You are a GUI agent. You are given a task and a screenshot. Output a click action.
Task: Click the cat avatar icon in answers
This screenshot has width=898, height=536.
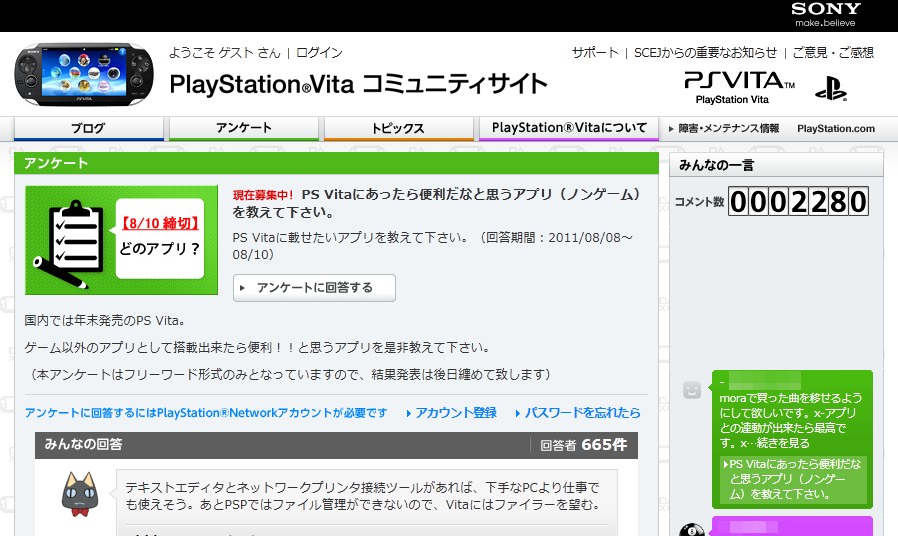click(80, 495)
